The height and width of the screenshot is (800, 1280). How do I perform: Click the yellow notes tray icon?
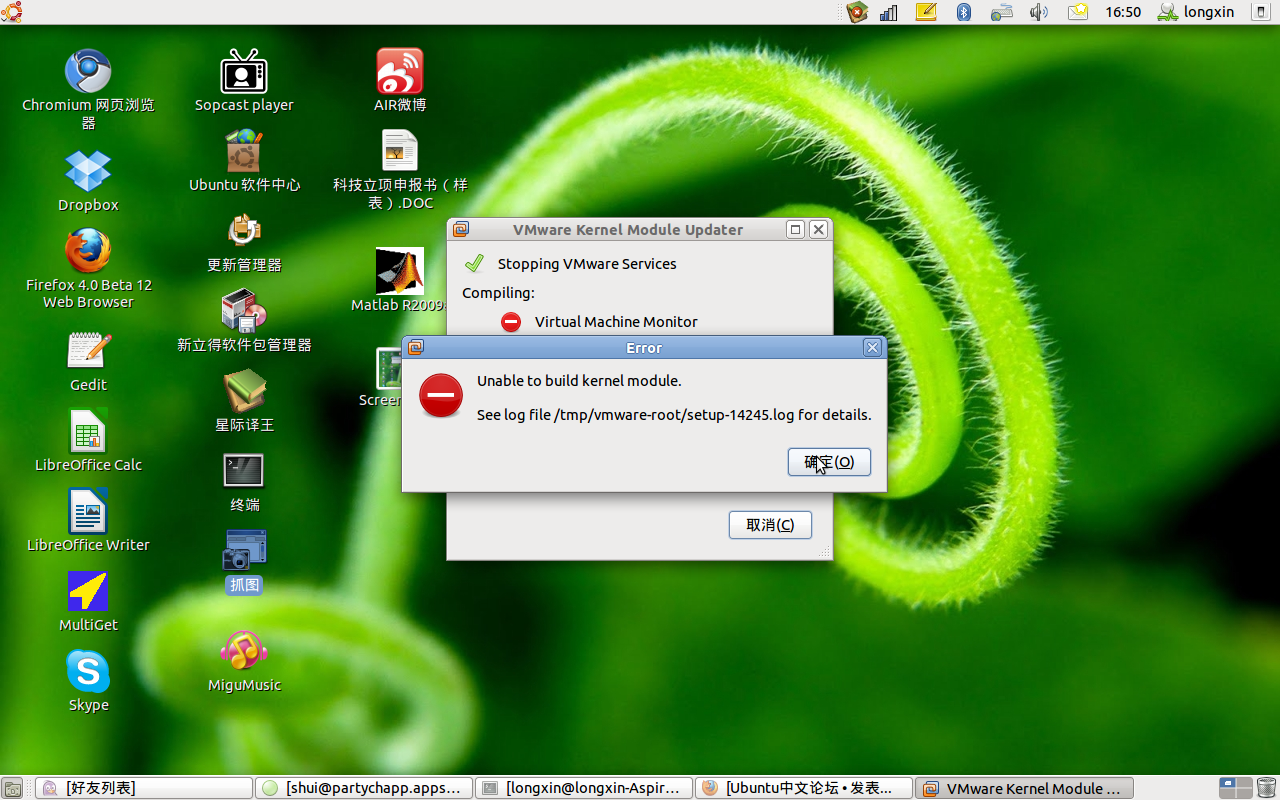[926, 12]
